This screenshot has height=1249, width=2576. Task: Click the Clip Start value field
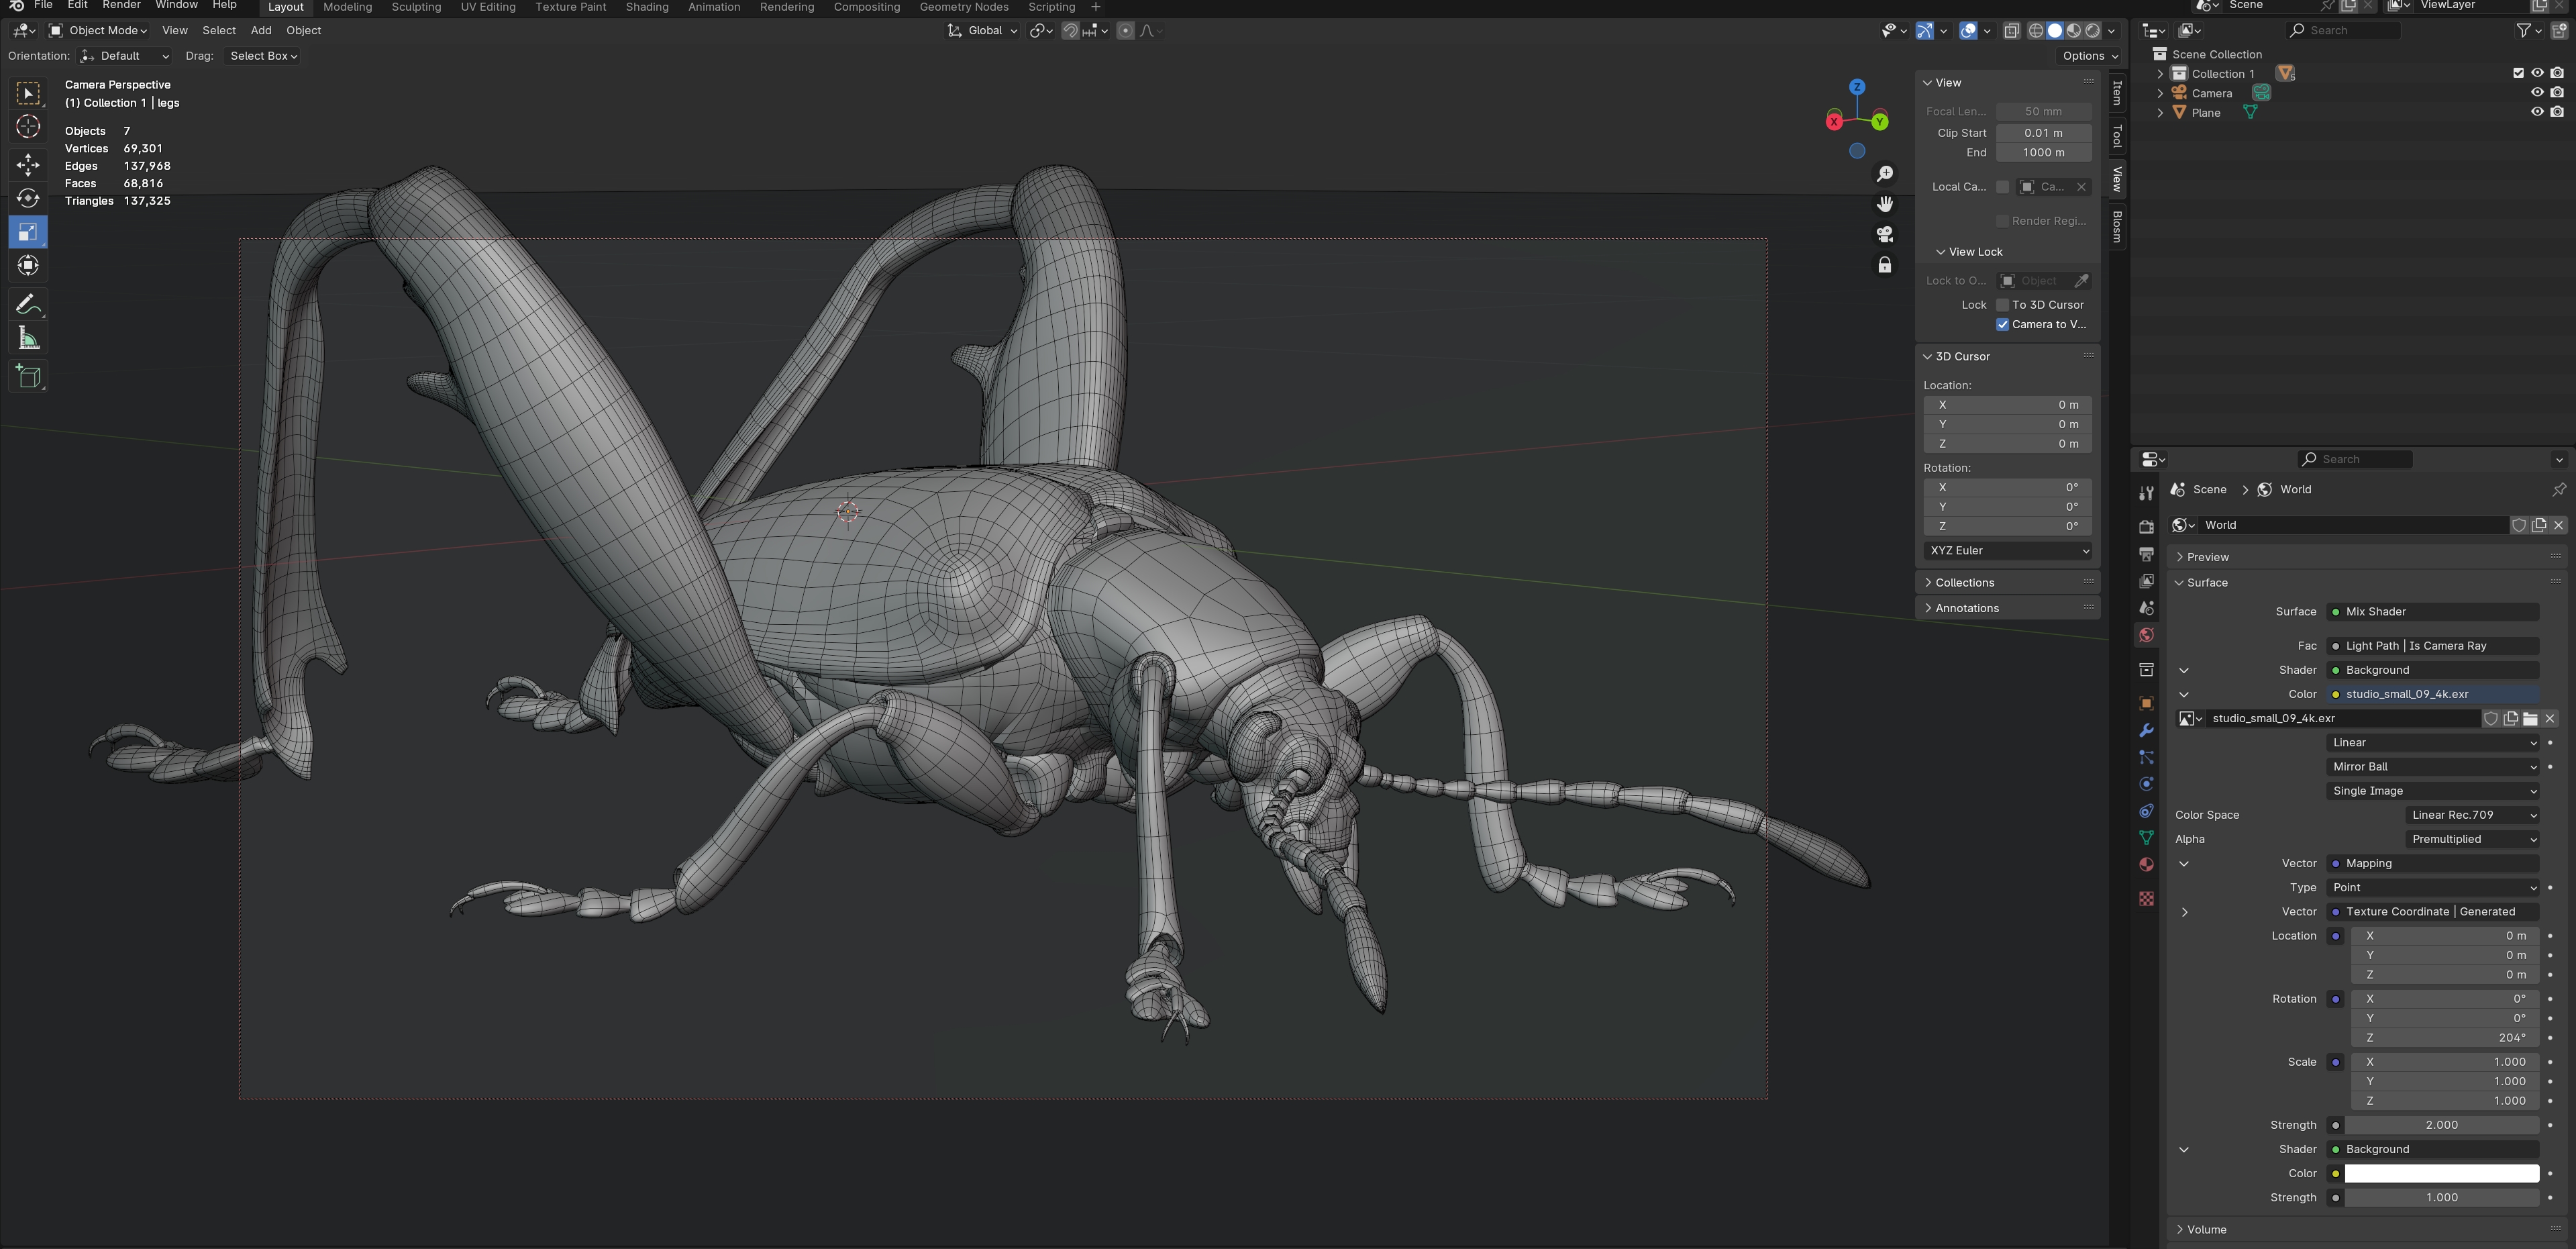click(2043, 133)
